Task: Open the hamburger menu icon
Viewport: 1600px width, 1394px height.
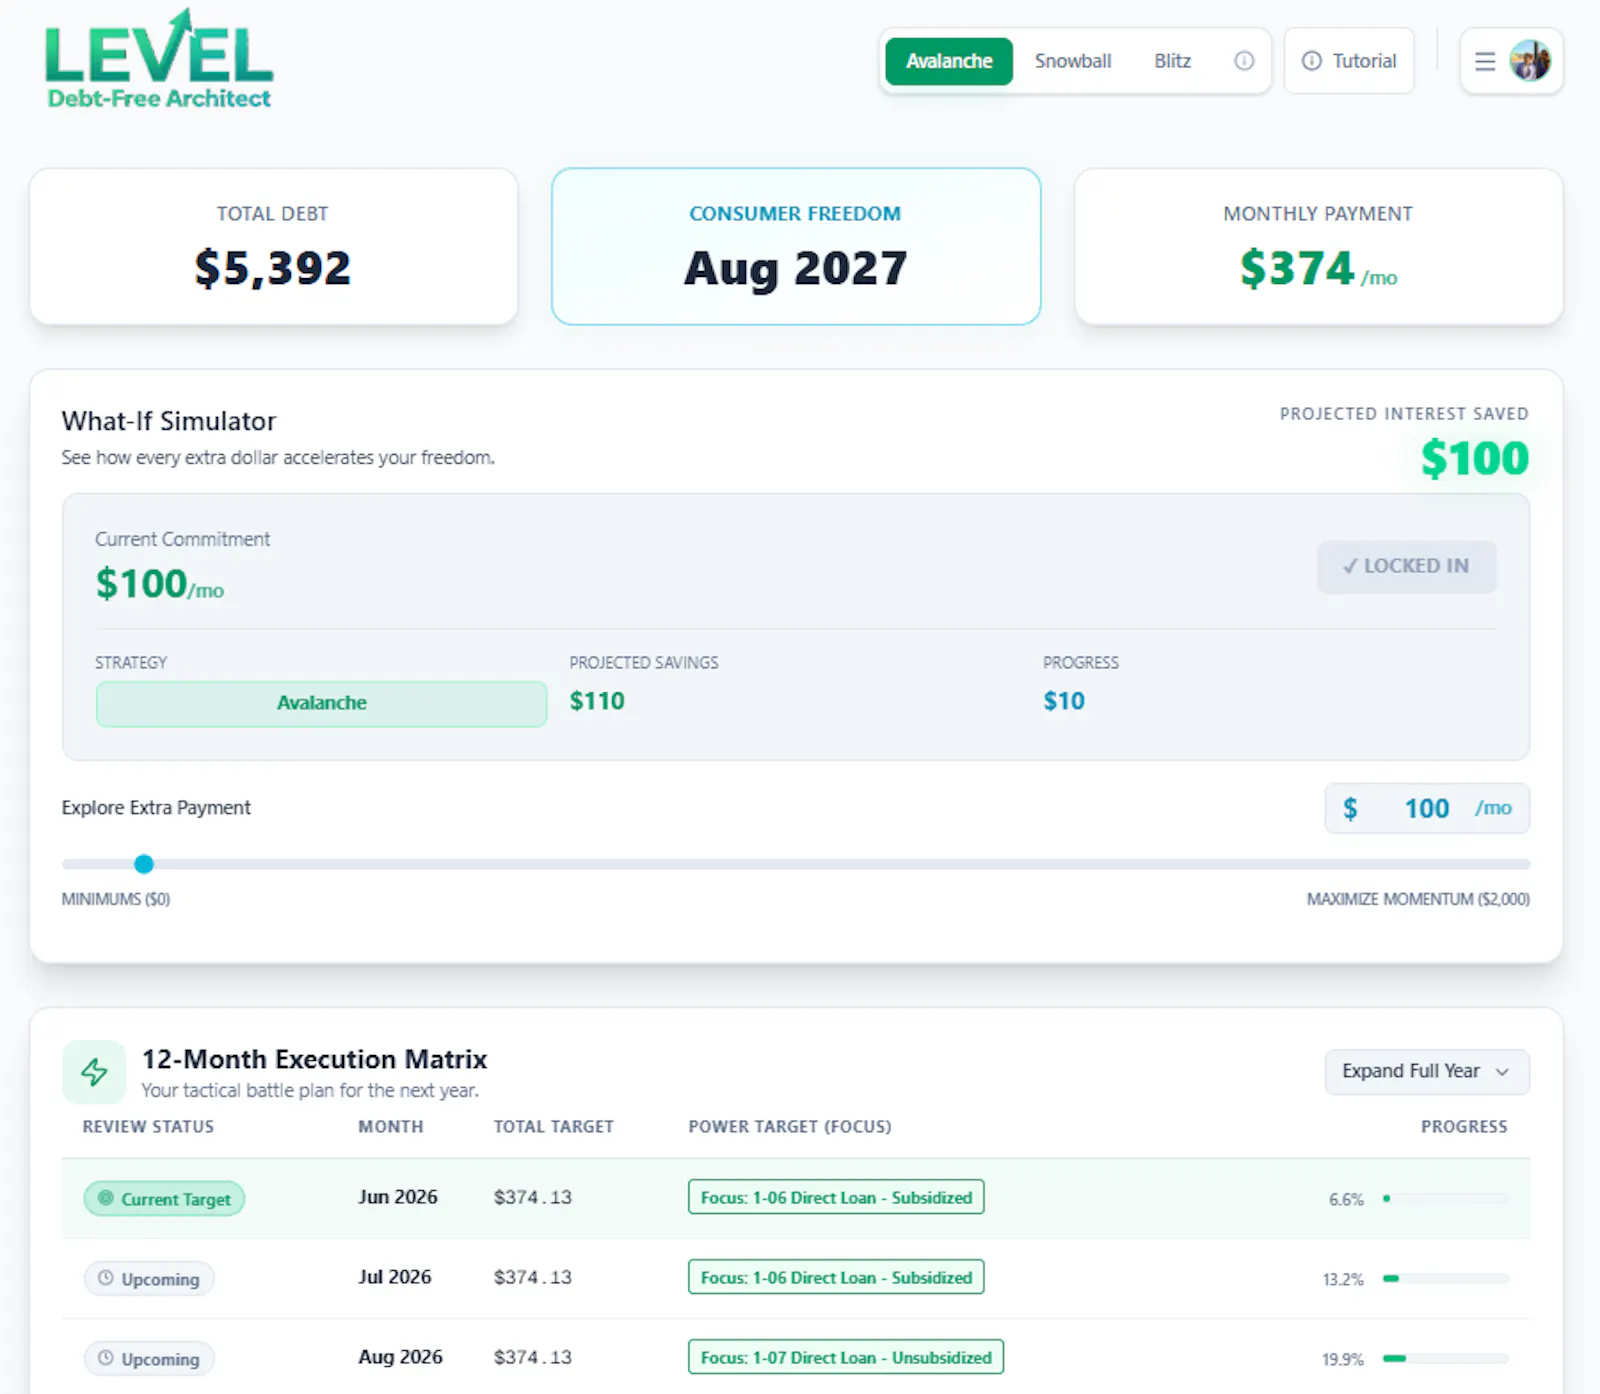Action: coord(1485,62)
